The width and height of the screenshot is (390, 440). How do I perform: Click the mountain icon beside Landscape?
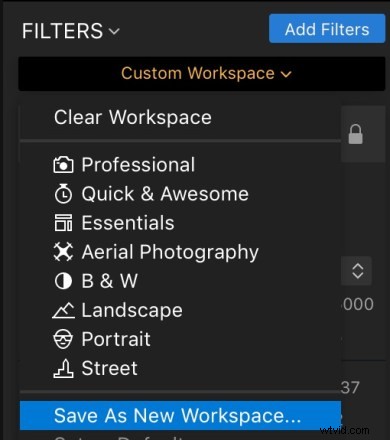click(63, 310)
